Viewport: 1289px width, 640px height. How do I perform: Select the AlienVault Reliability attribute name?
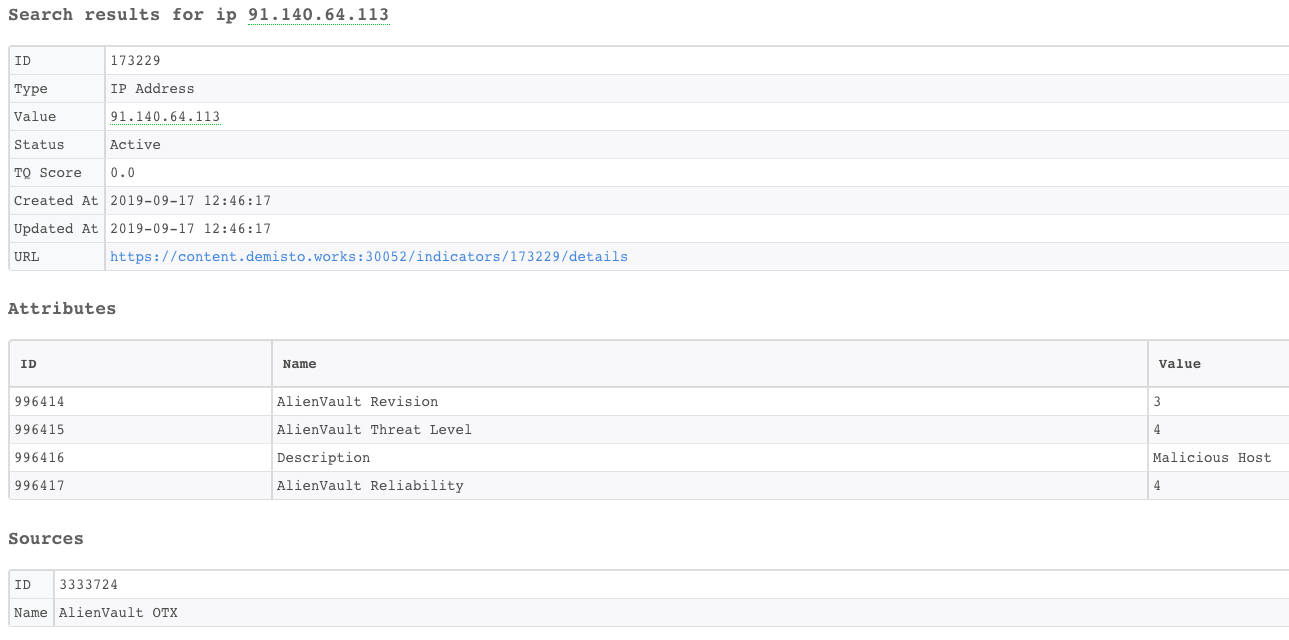(x=370, y=486)
